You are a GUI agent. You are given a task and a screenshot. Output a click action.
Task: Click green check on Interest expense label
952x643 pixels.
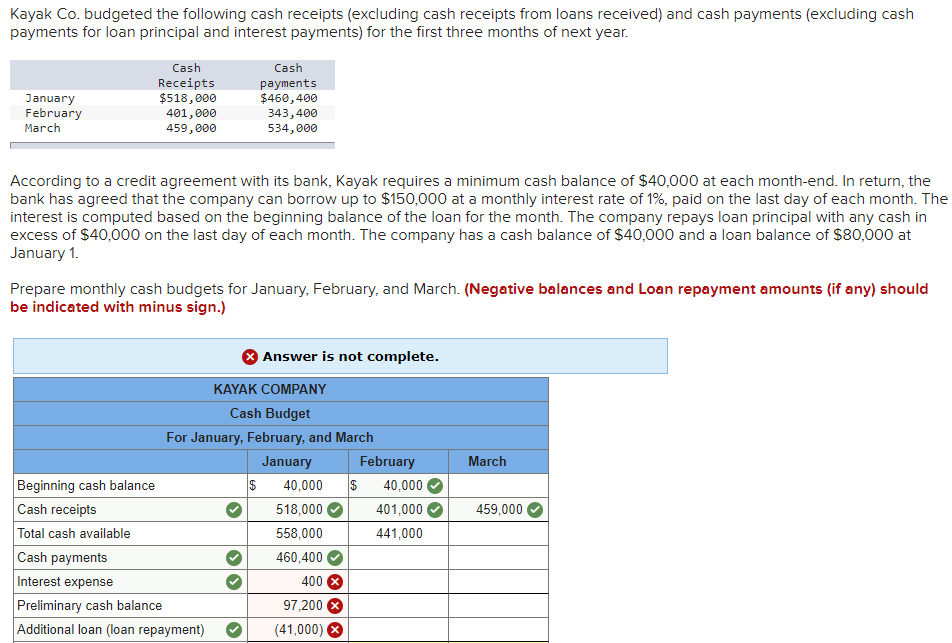click(x=234, y=582)
